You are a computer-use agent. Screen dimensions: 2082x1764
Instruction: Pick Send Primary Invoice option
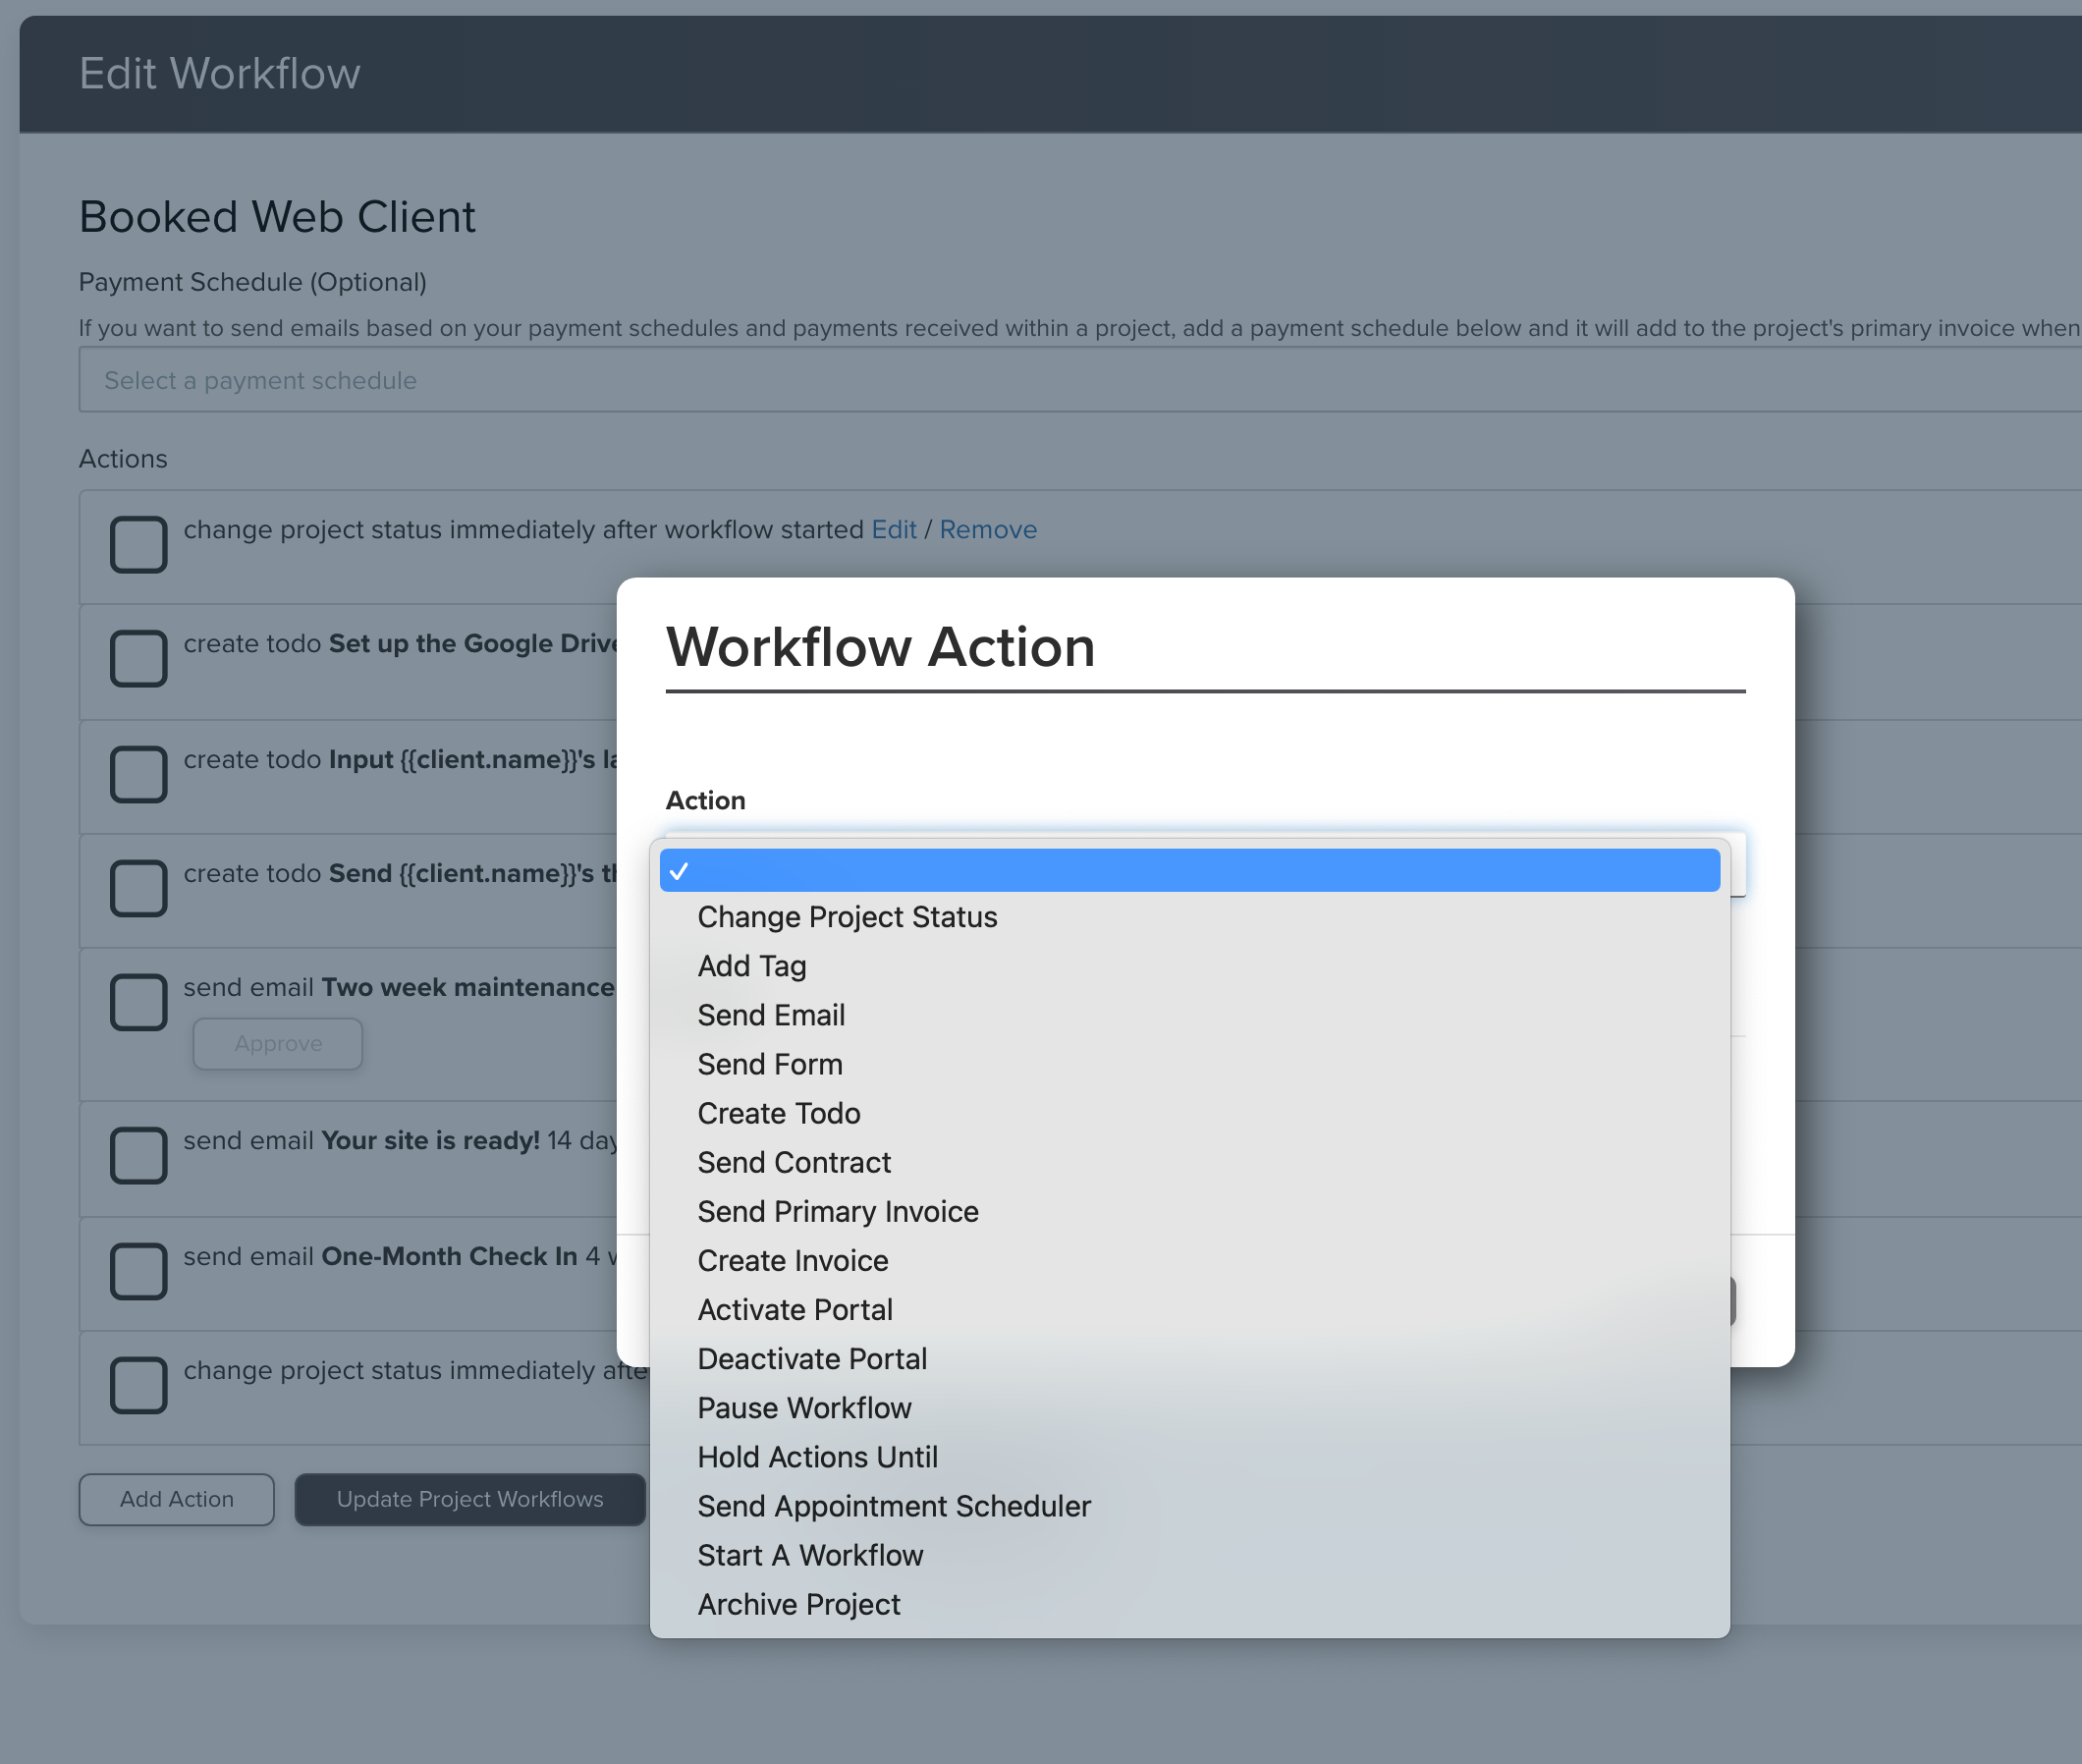(x=838, y=1211)
